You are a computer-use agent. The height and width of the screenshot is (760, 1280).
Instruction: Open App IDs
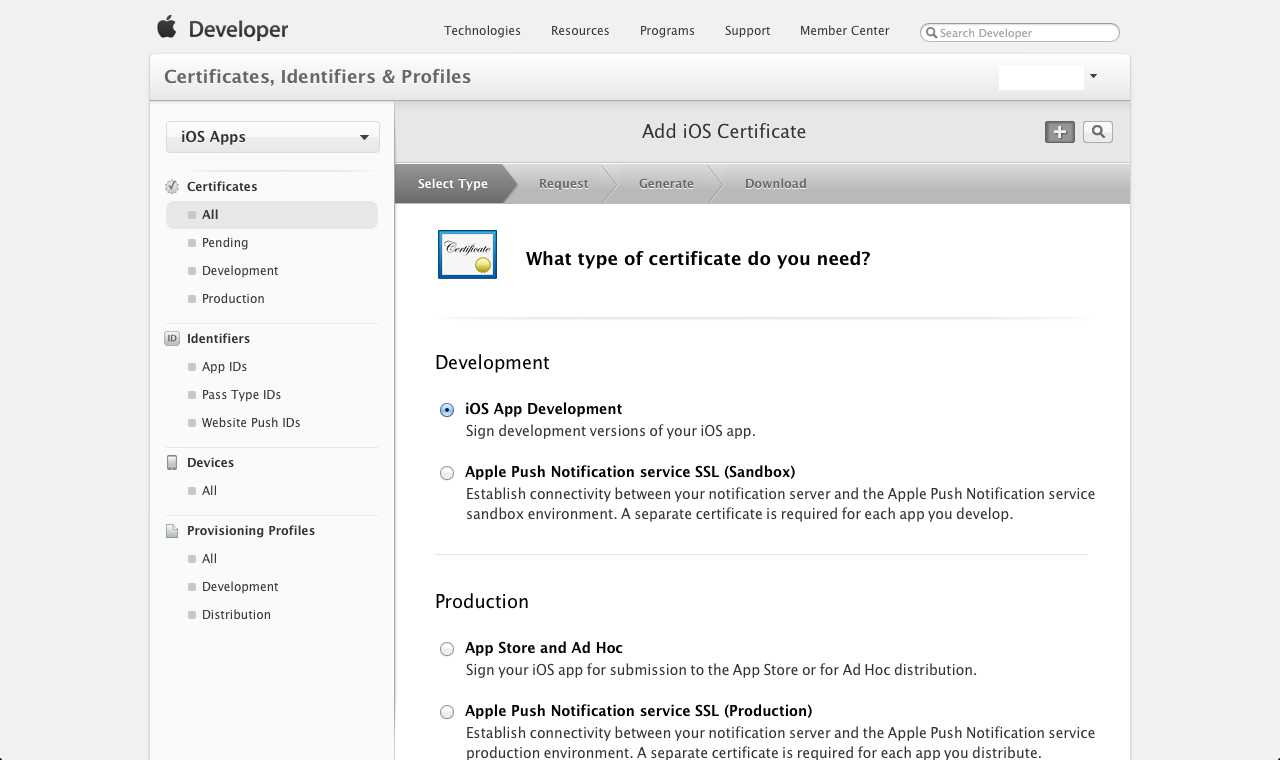click(224, 367)
